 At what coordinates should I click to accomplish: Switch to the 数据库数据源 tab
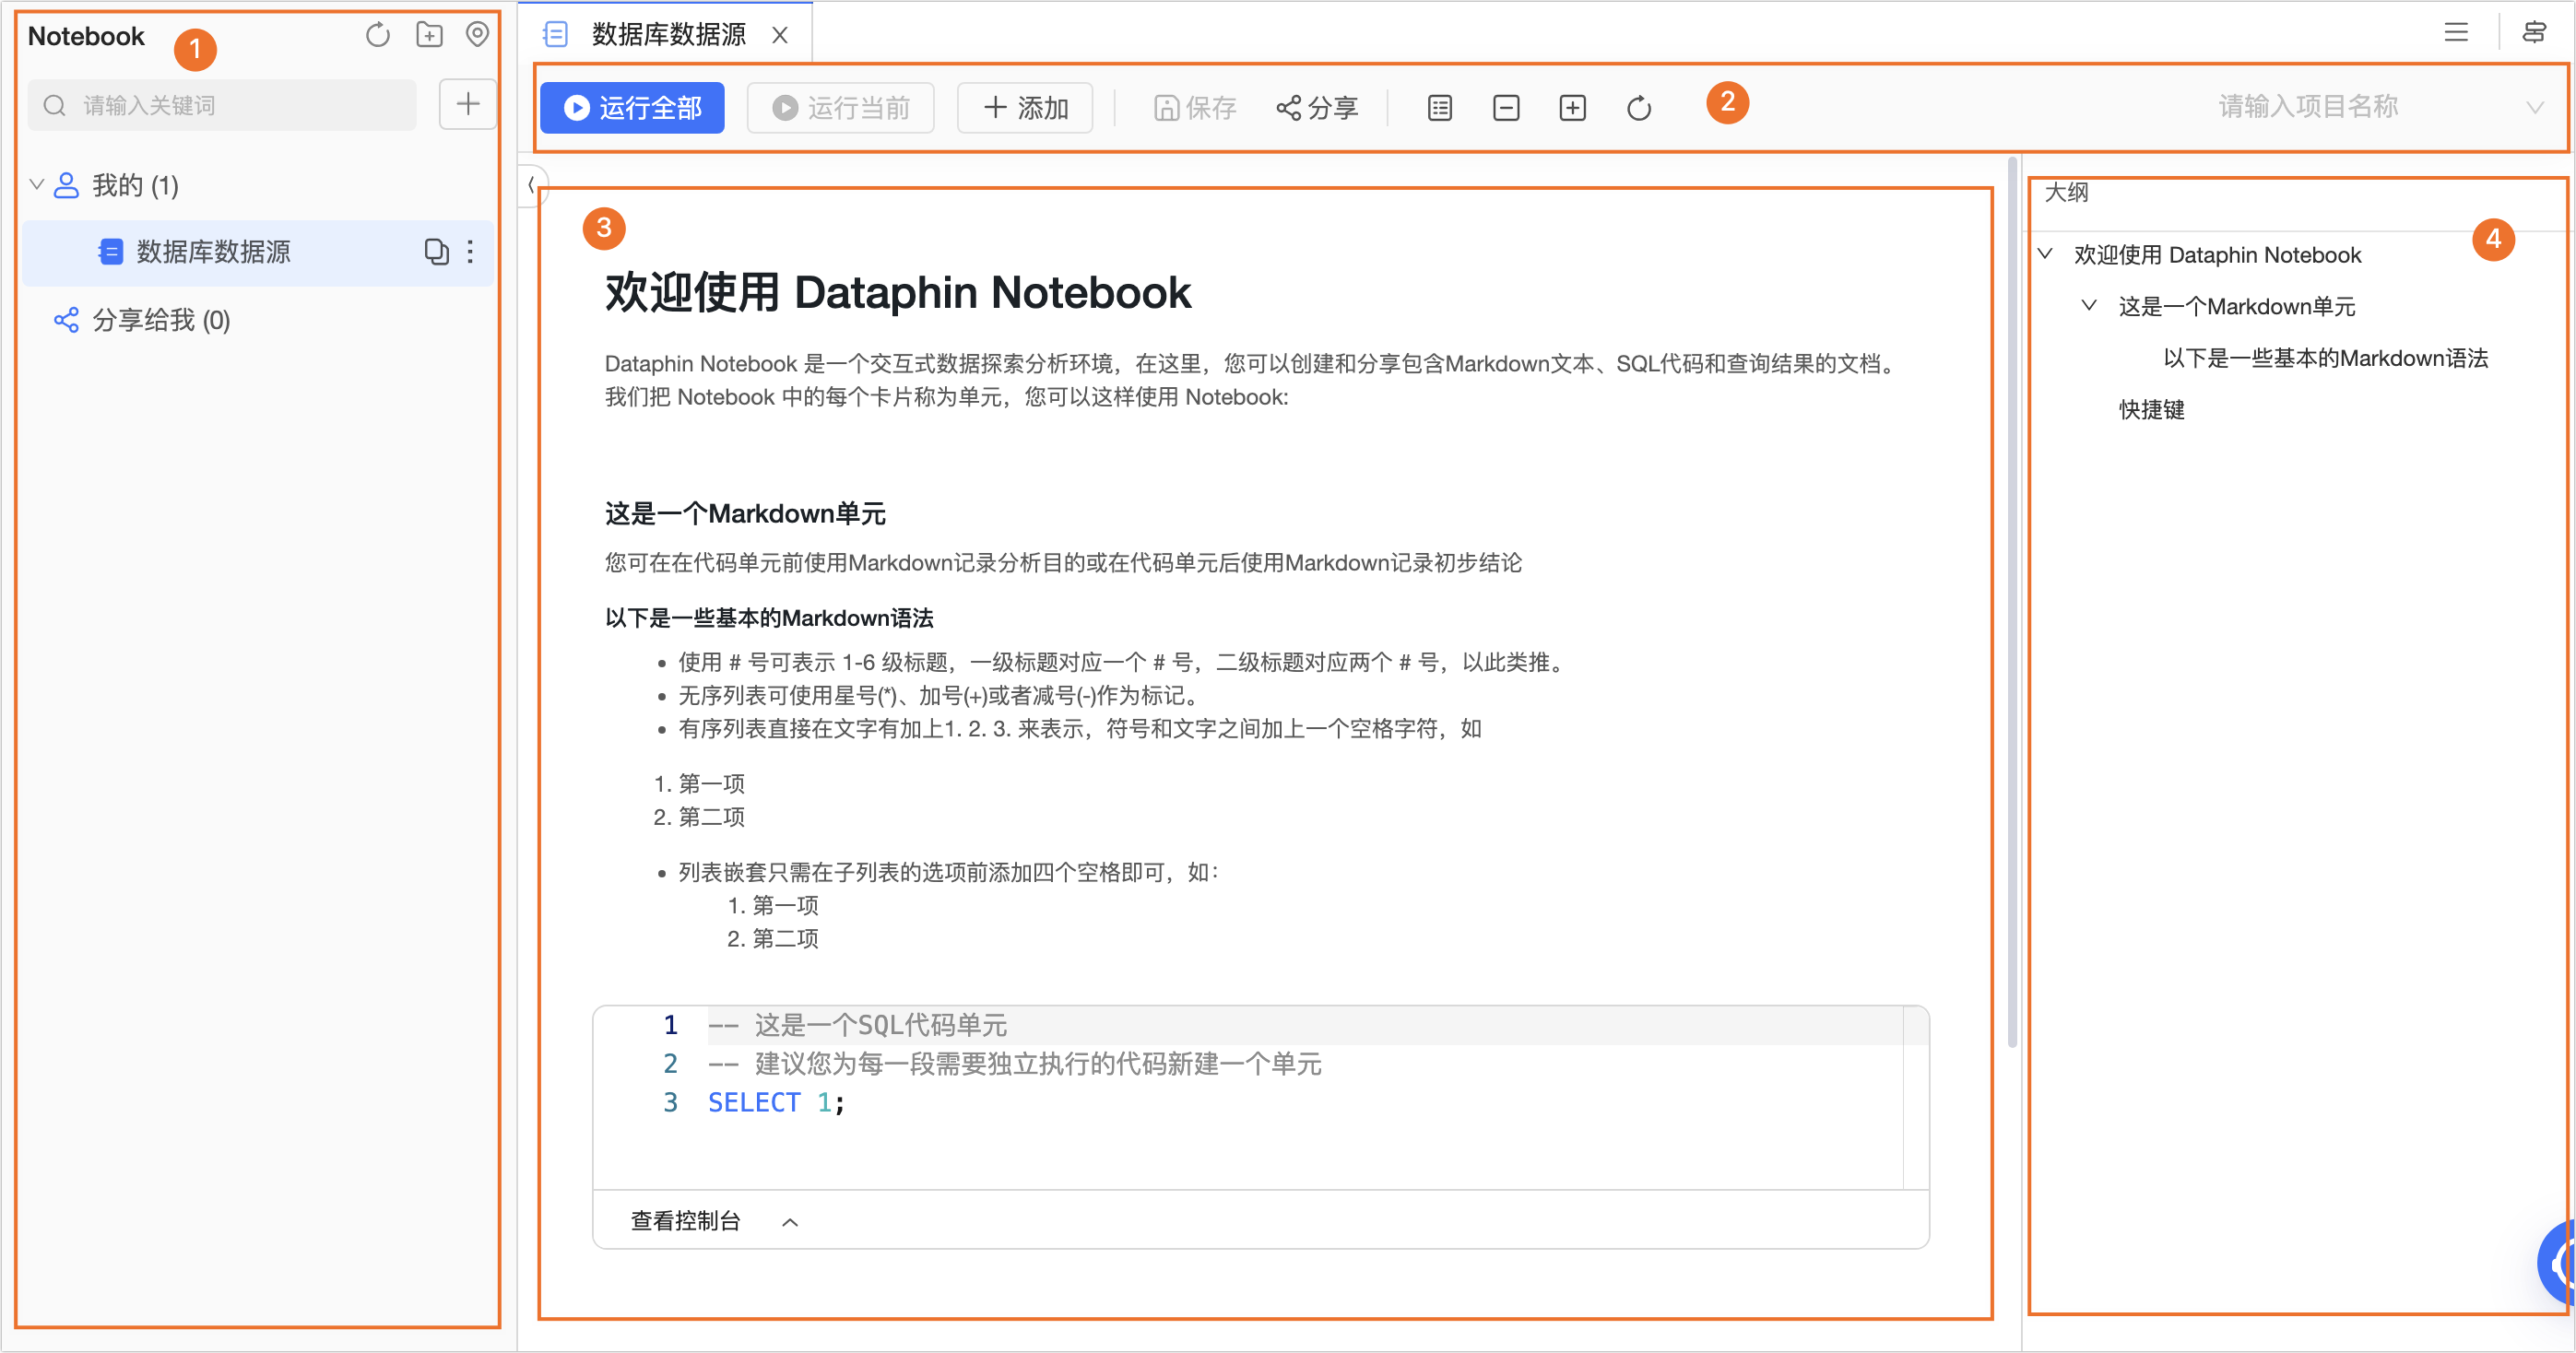[667, 36]
